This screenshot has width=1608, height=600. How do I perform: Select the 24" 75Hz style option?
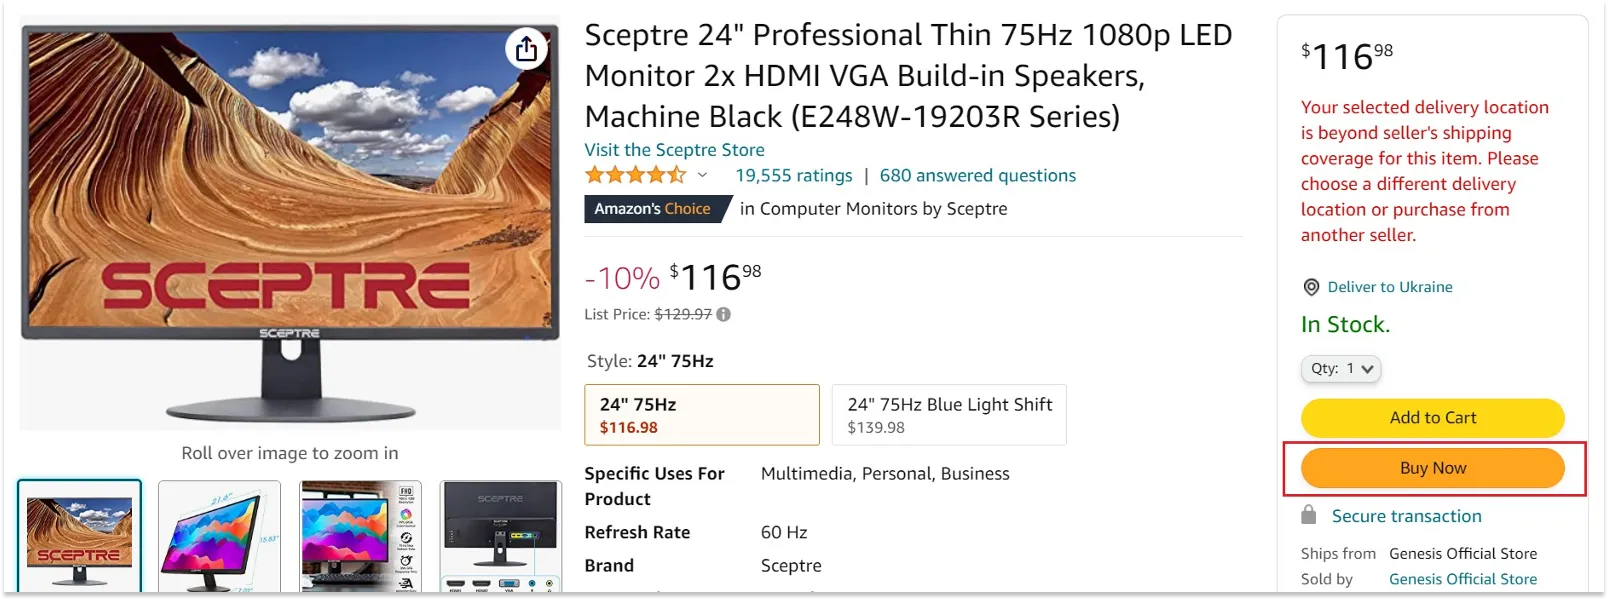point(701,414)
